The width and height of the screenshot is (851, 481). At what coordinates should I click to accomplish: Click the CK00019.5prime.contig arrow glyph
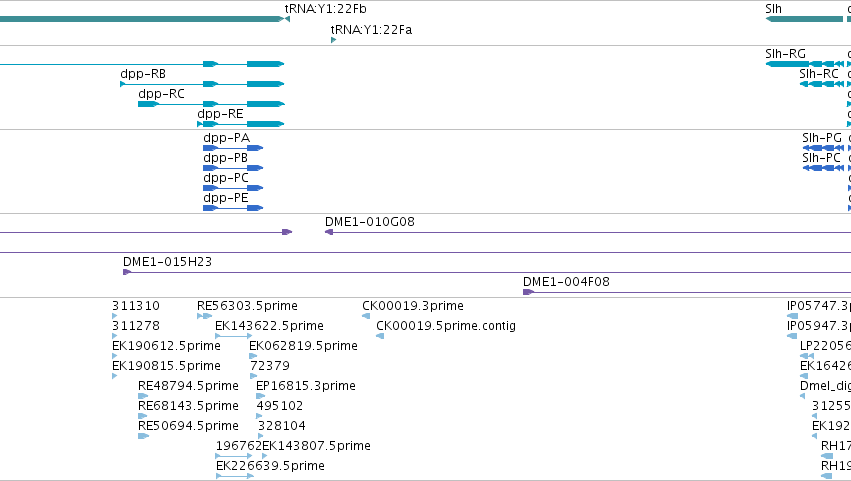[x=380, y=336]
